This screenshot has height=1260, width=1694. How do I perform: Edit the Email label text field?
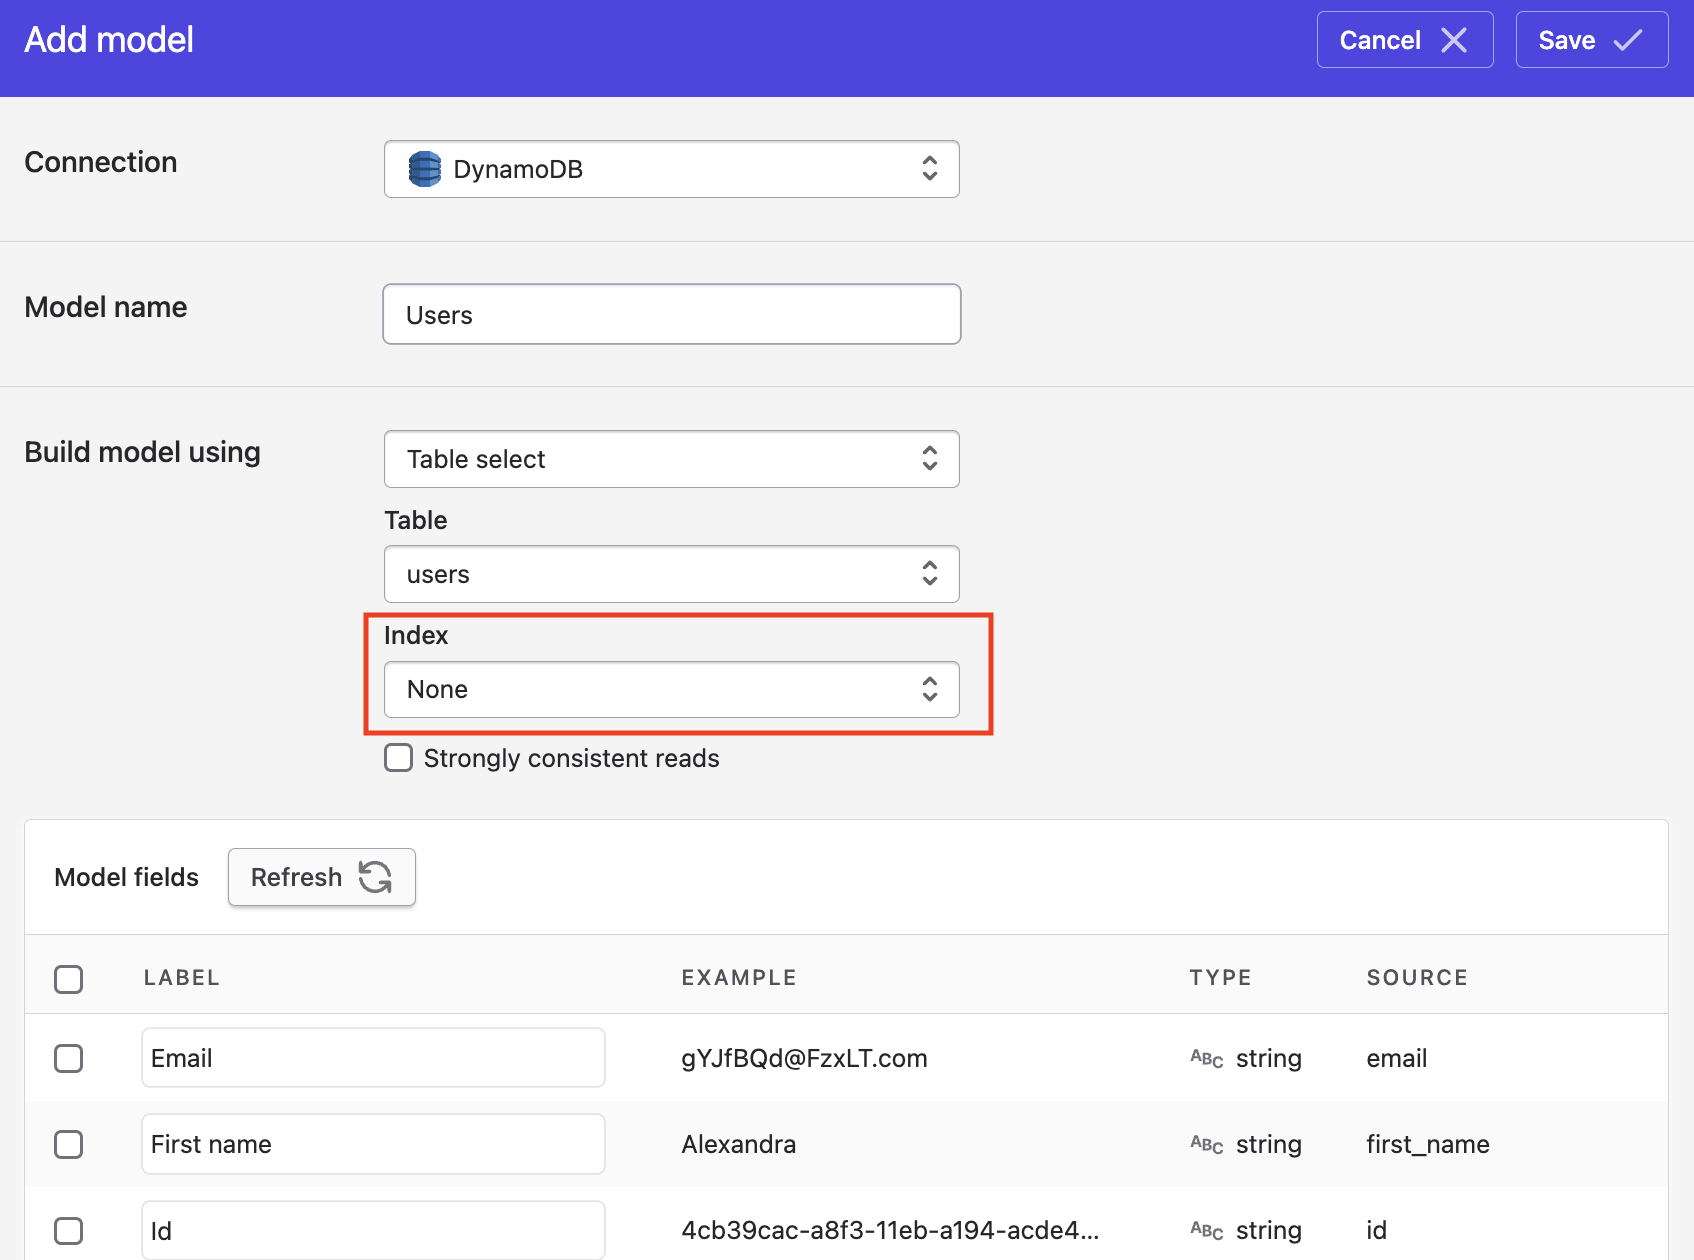click(373, 1058)
